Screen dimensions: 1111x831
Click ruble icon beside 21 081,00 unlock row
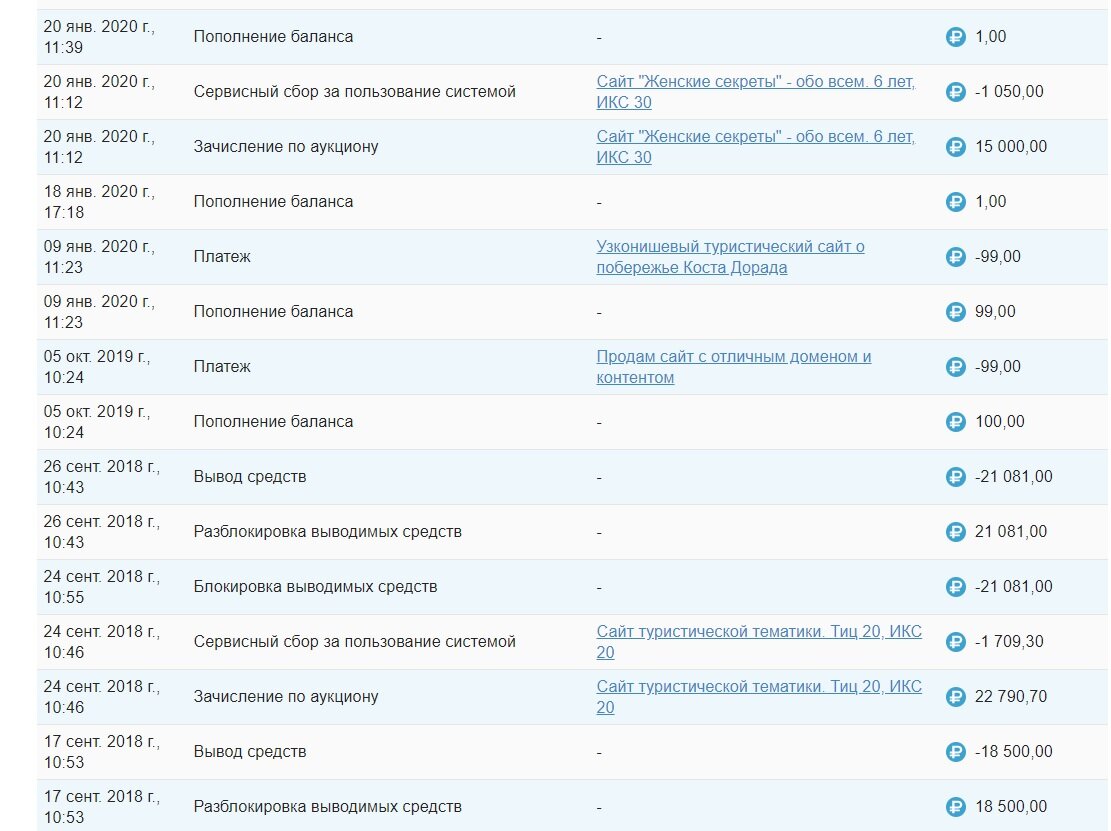point(956,532)
